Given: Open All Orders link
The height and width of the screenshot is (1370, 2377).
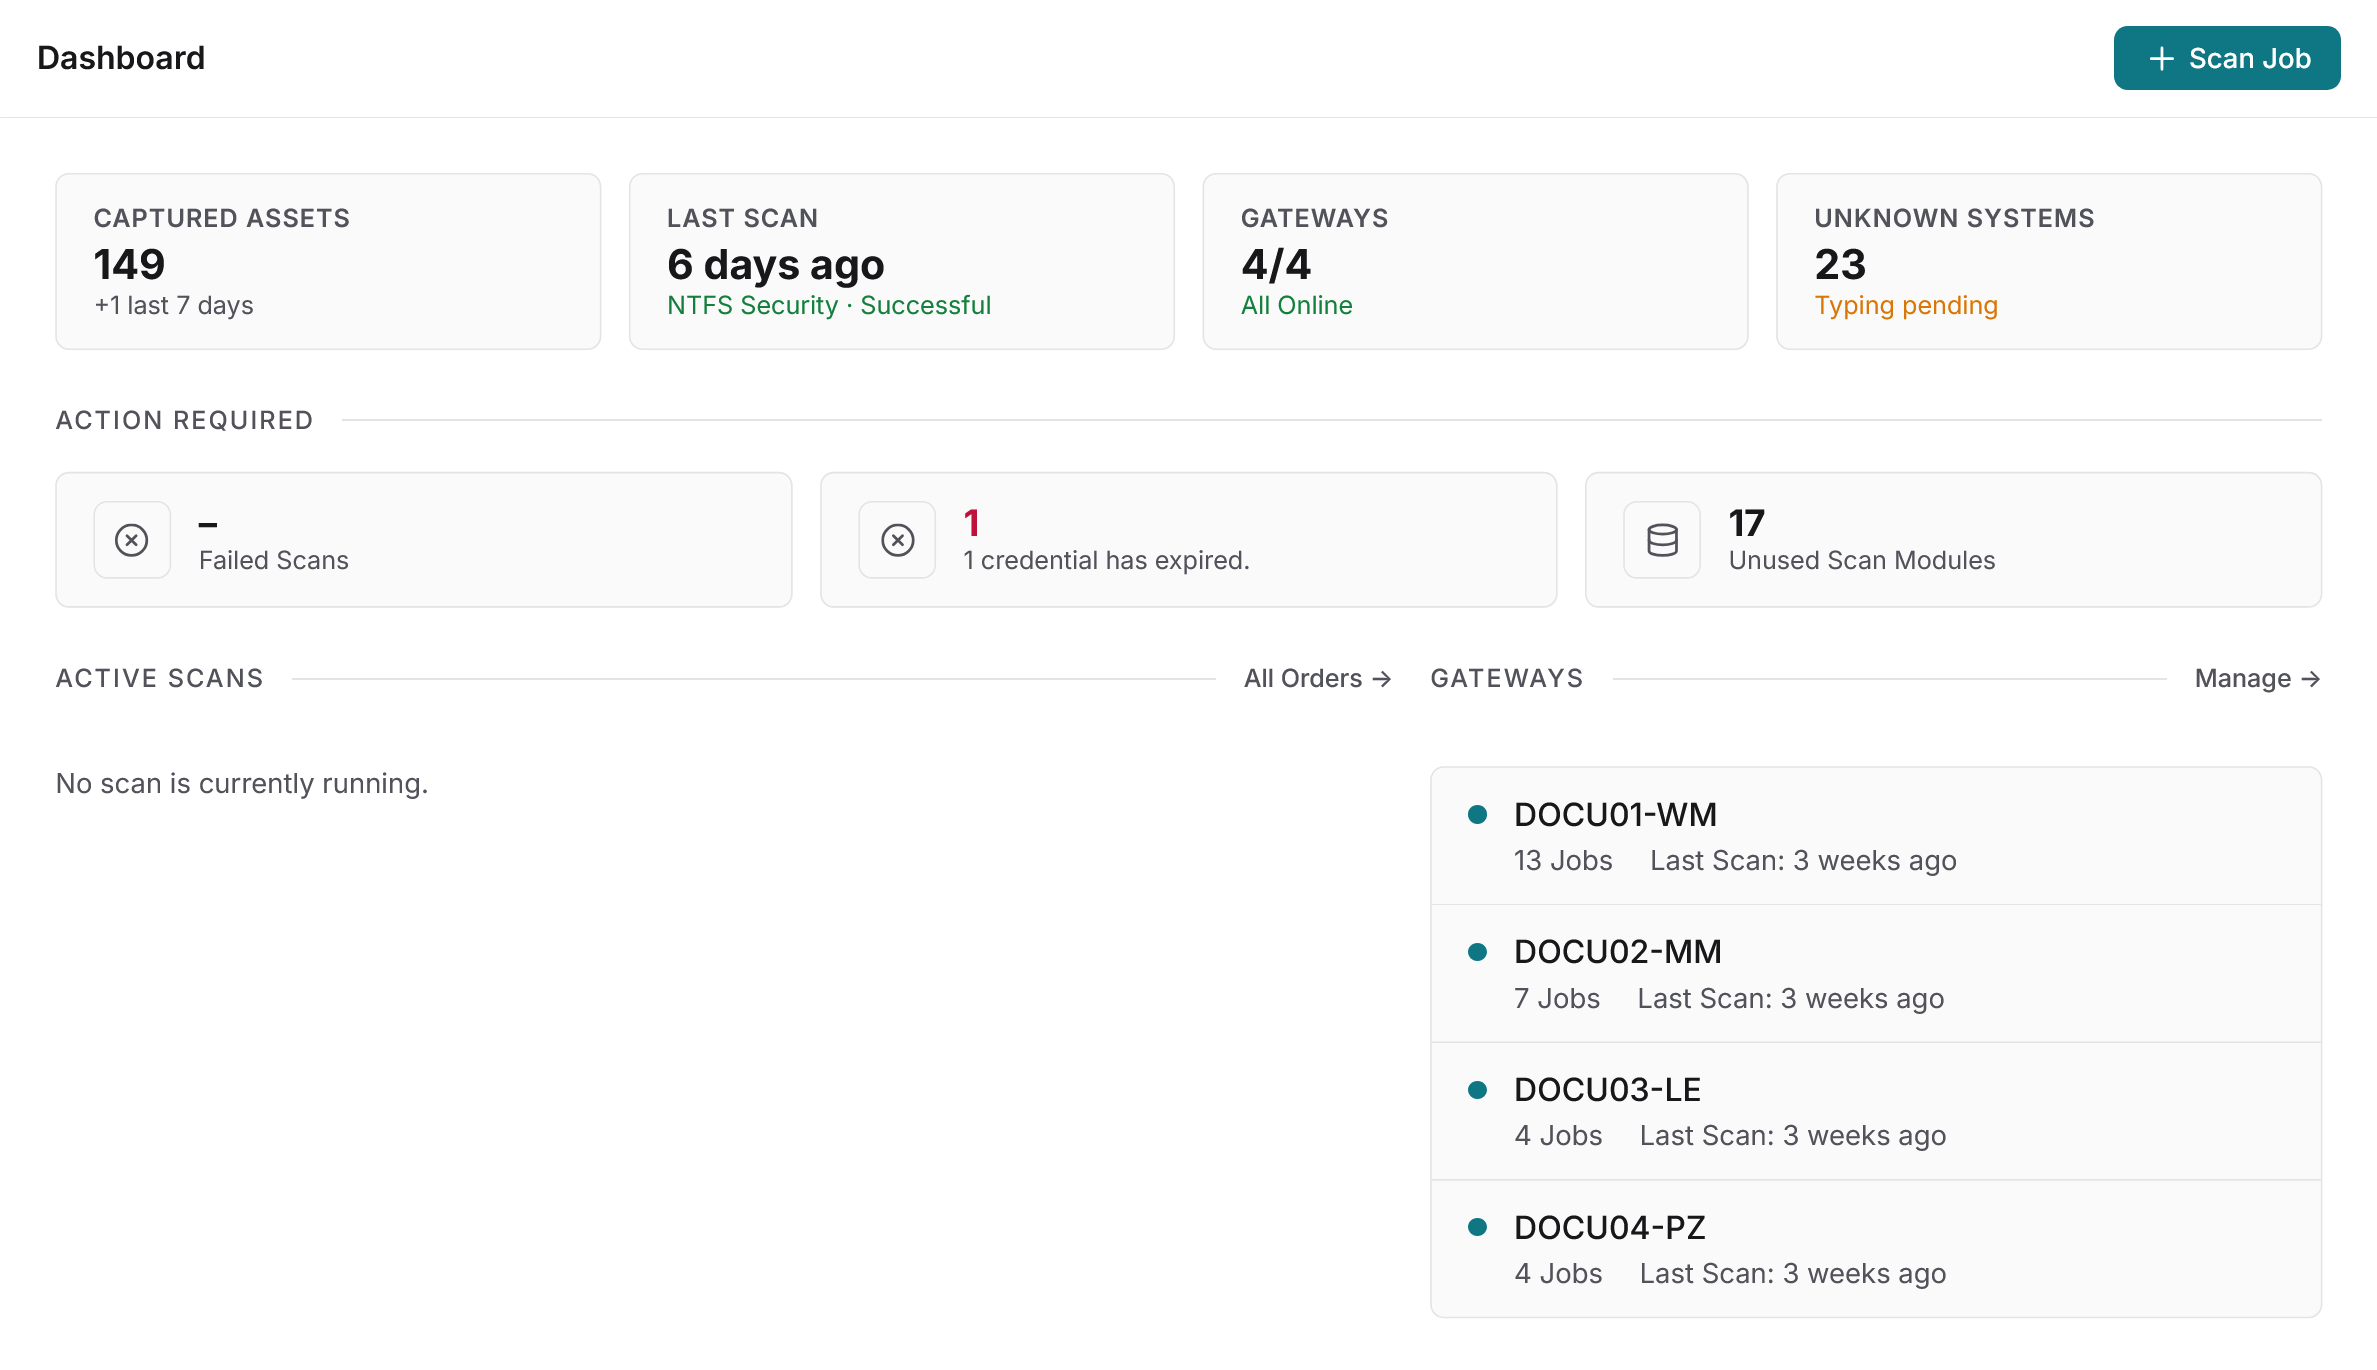Looking at the screenshot, I should point(1317,679).
